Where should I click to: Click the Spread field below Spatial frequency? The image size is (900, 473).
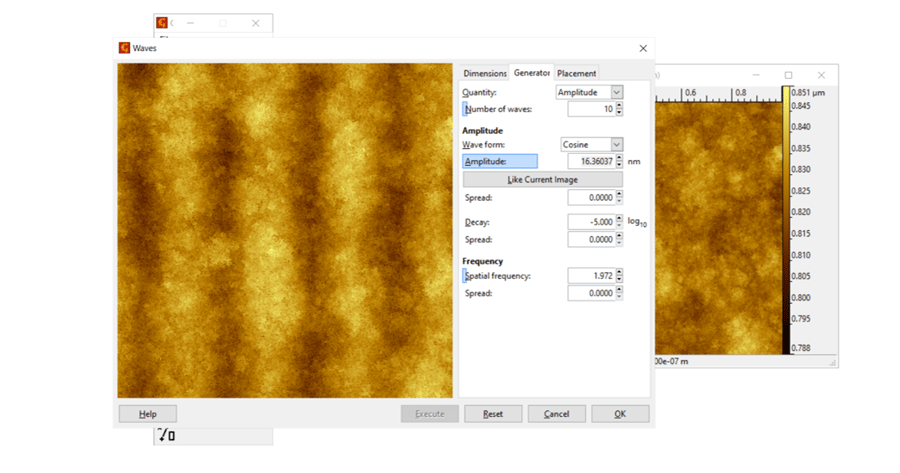tap(591, 293)
